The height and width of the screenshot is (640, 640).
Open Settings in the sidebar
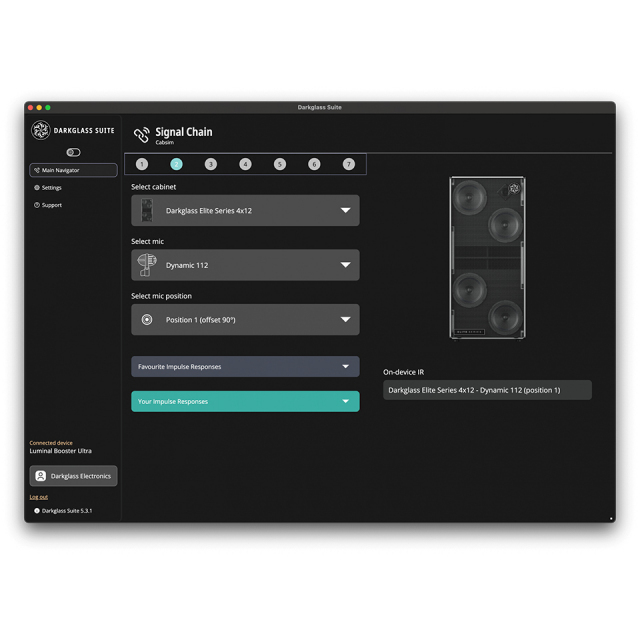click(48, 188)
